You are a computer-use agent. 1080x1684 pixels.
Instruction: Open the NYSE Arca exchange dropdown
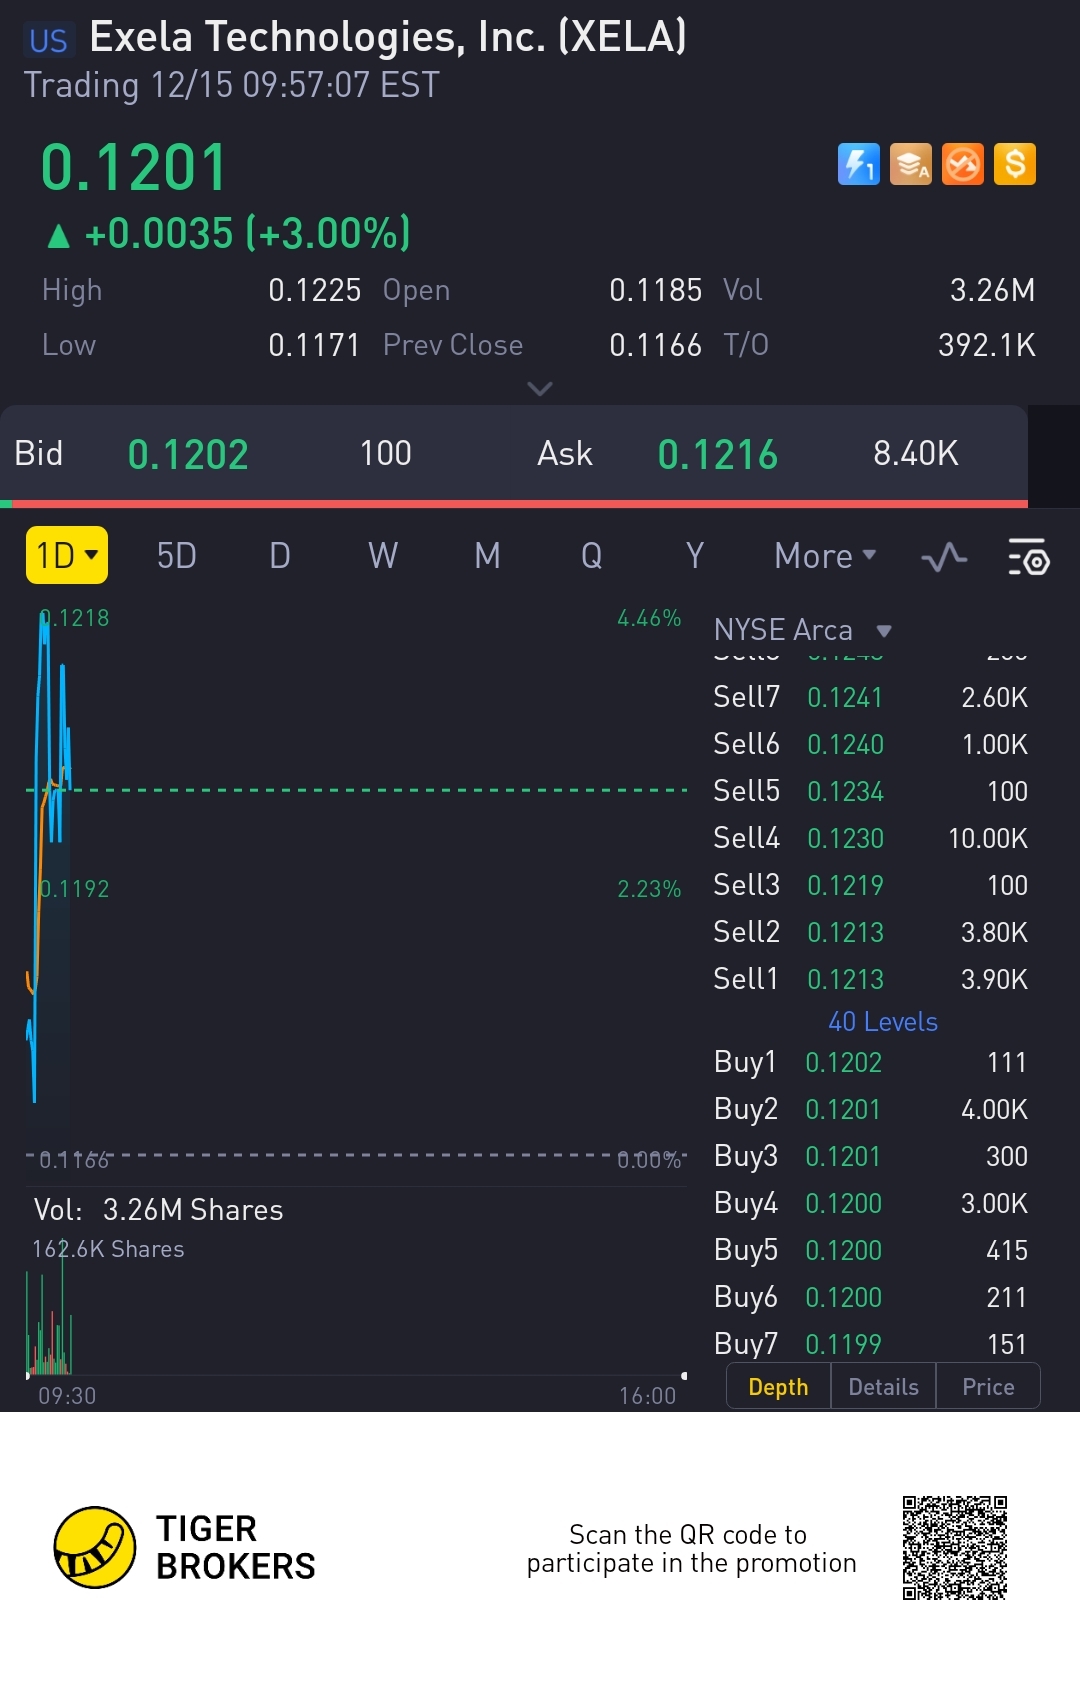pos(802,630)
